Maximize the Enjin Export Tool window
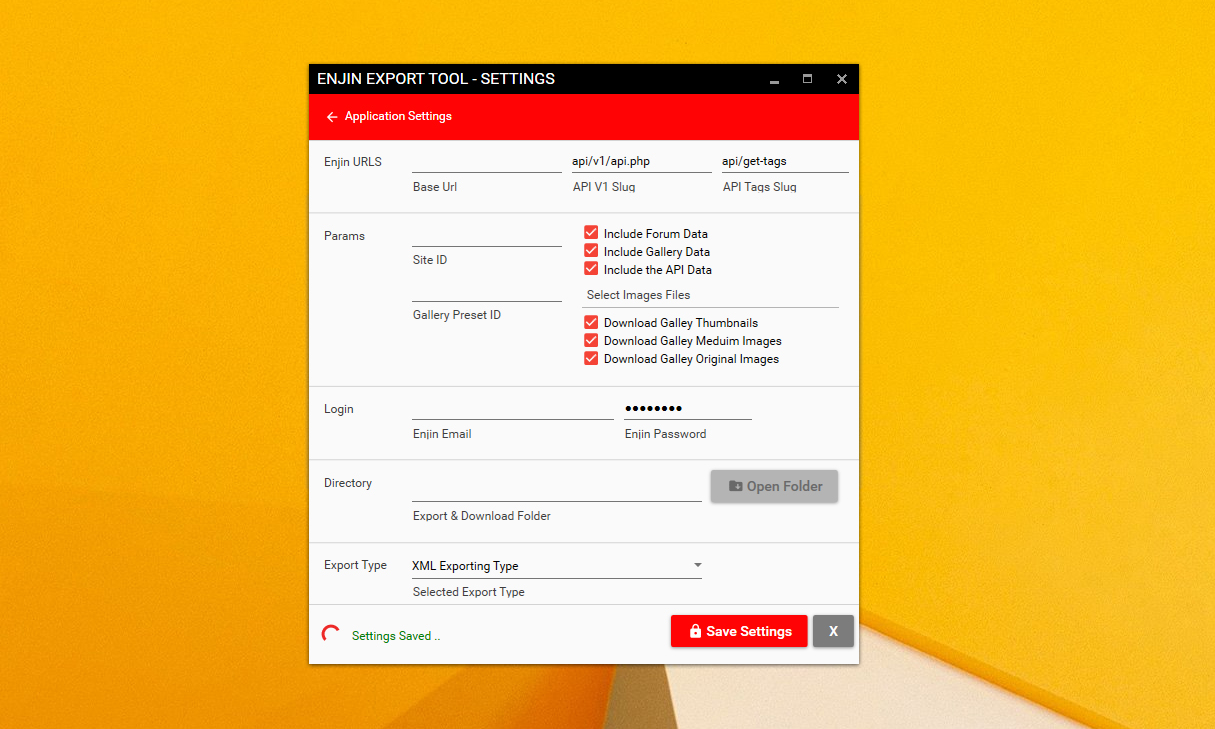Image resolution: width=1215 pixels, height=729 pixels. pyautogui.click(x=807, y=79)
